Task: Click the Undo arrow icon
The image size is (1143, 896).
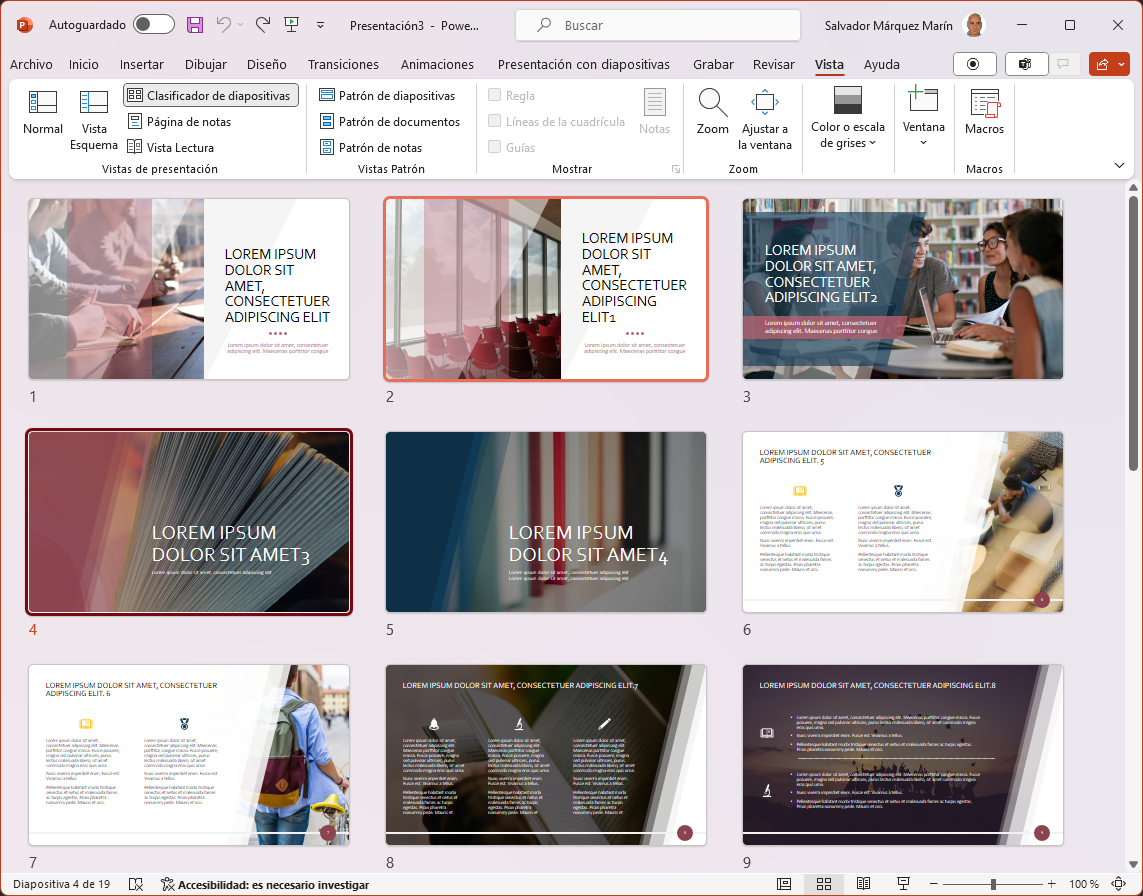Action: [223, 25]
